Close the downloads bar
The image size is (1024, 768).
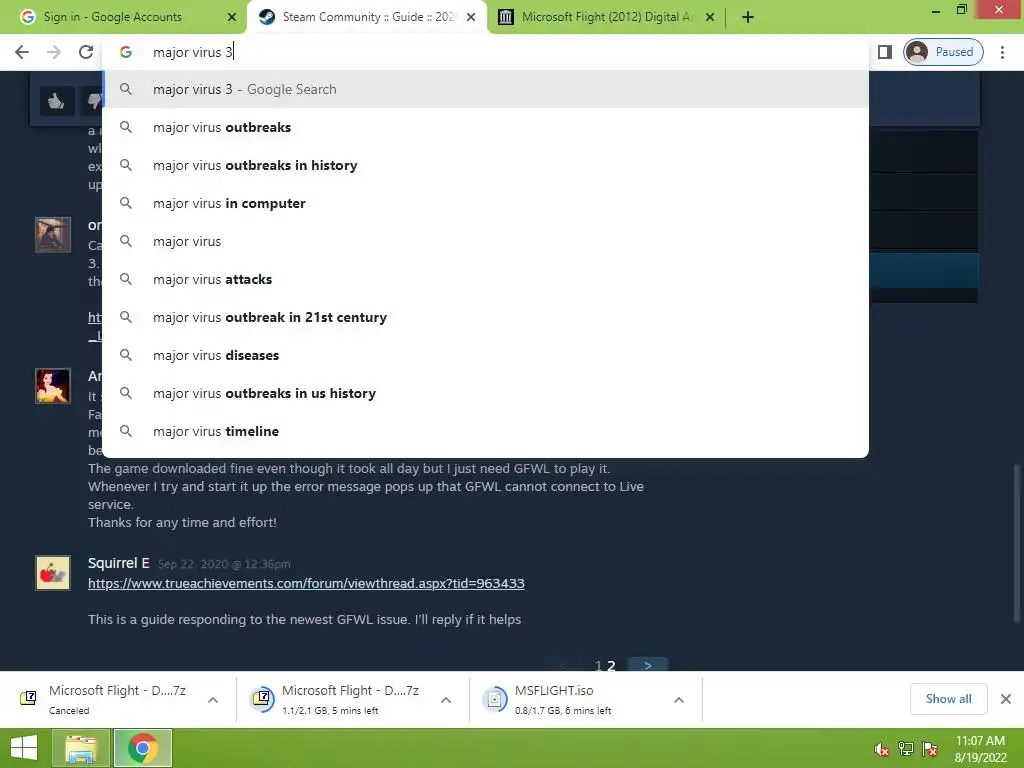(1006, 699)
